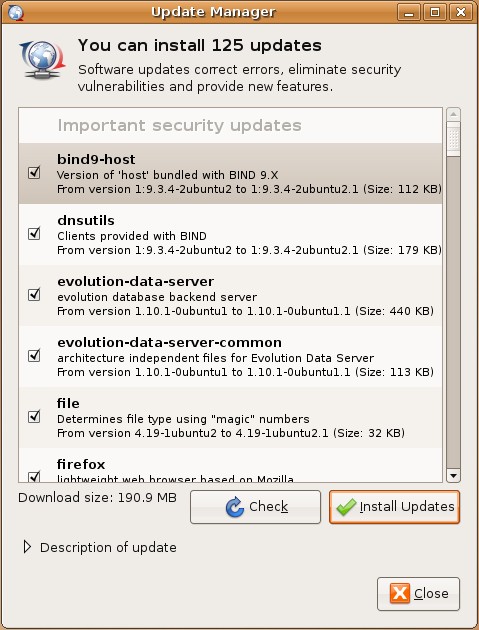The height and width of the screenshot is (630, 479).
Task: Click the Install Updates button
Action: click(394, 507)
